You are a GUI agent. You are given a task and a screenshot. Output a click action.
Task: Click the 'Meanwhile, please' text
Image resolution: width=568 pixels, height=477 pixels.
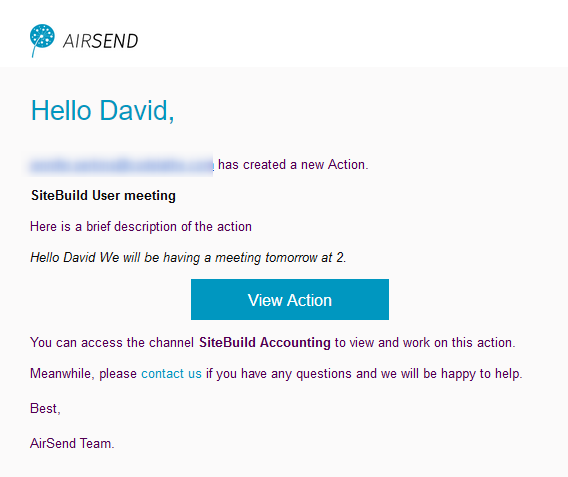coord(83,373)
